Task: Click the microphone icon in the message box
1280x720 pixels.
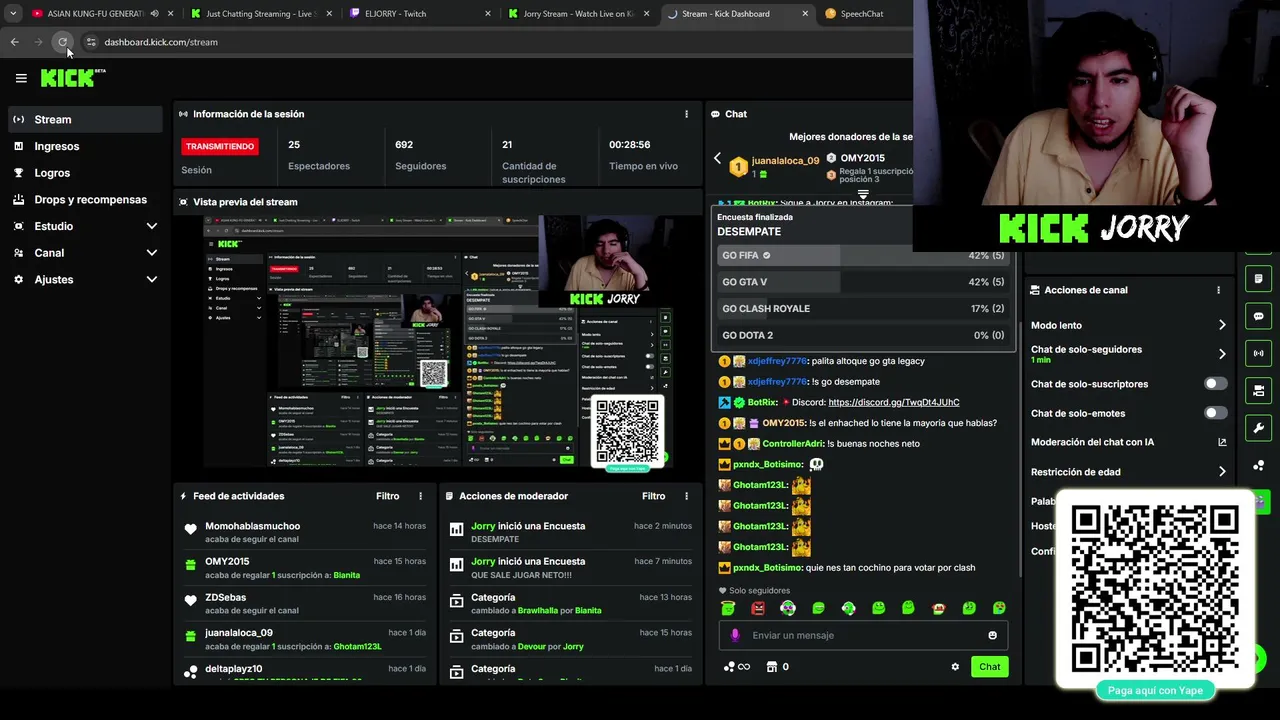Action: pyautogui.click(x=735, y=635)
